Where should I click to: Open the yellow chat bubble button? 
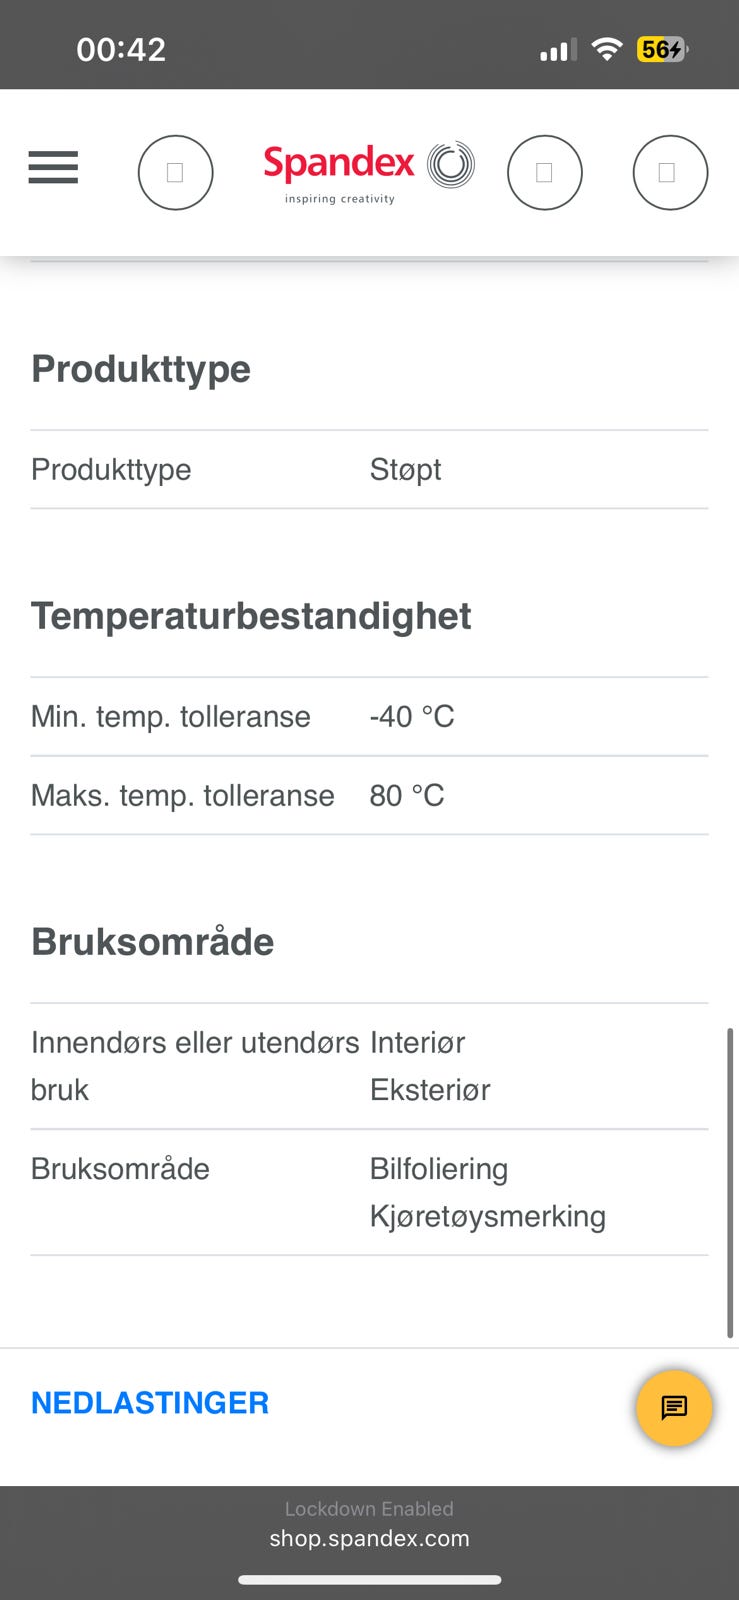[x=674, y=1408]
